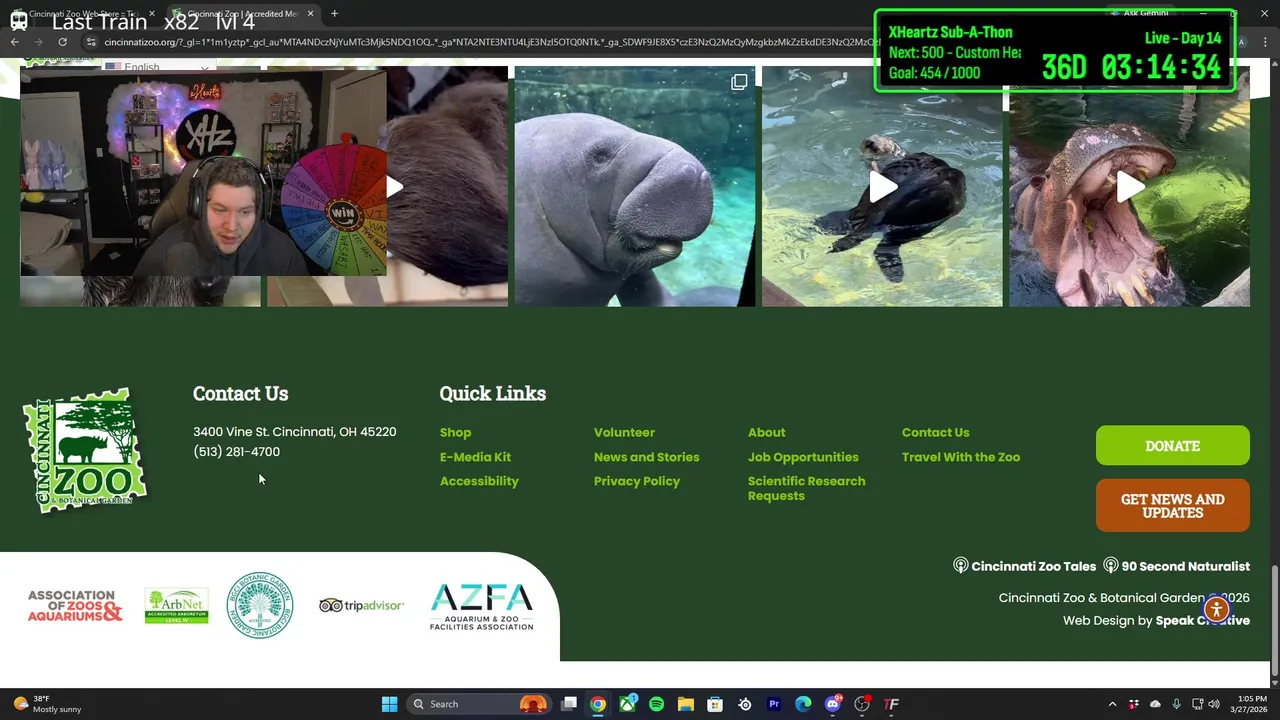Open Discord from the taskbar

pos(832,704)
